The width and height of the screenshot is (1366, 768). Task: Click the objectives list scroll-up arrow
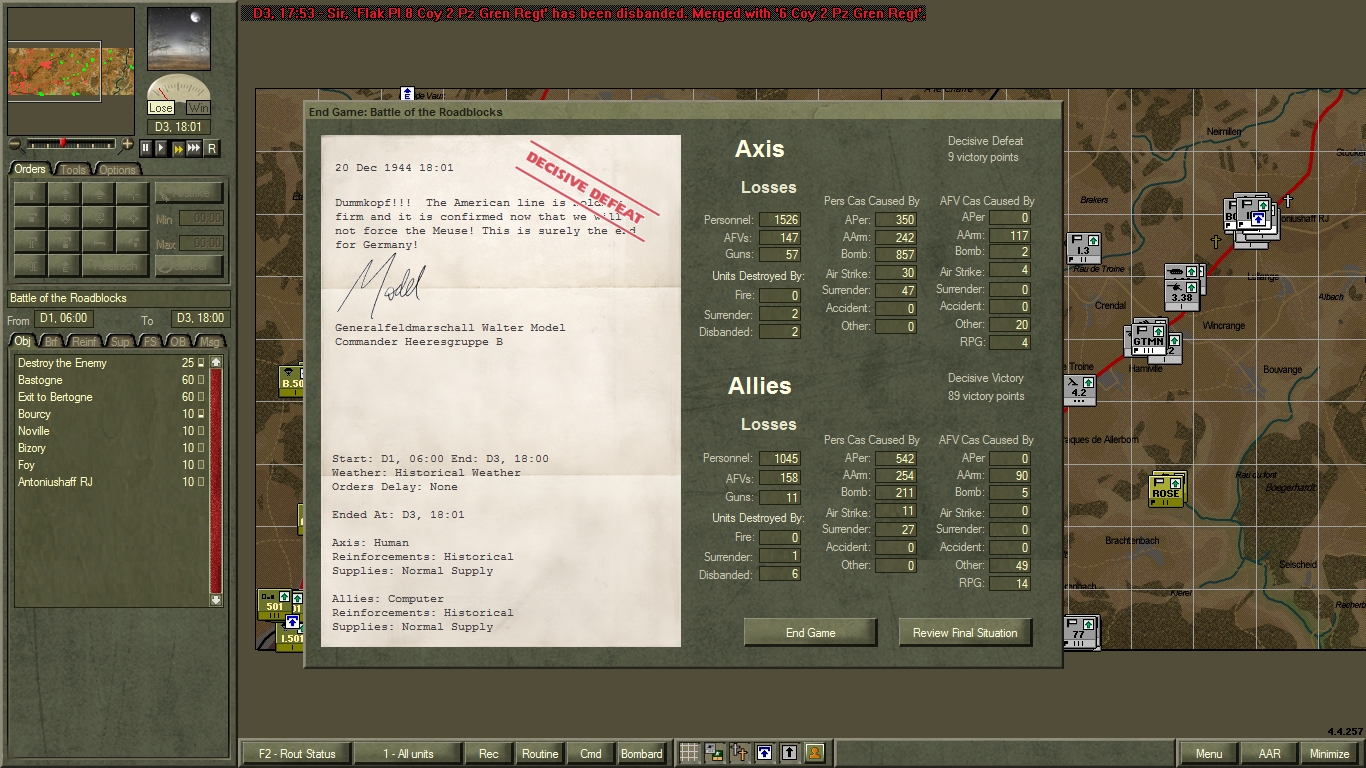(x=216, y=362)
